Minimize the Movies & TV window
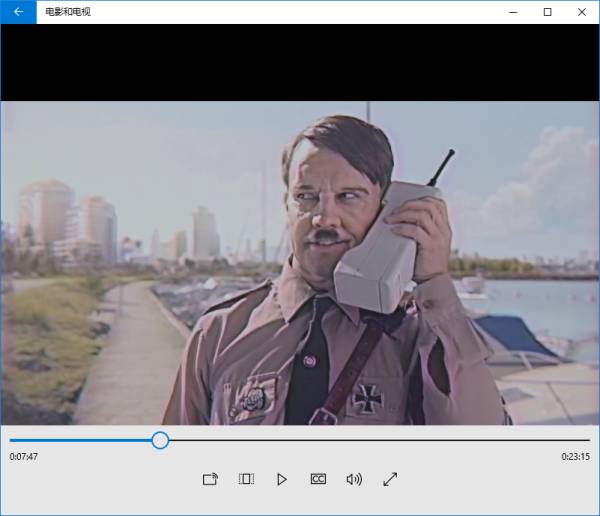Image resolution: width=600 pixels, height=516 pixels. (x=513, y=12)
